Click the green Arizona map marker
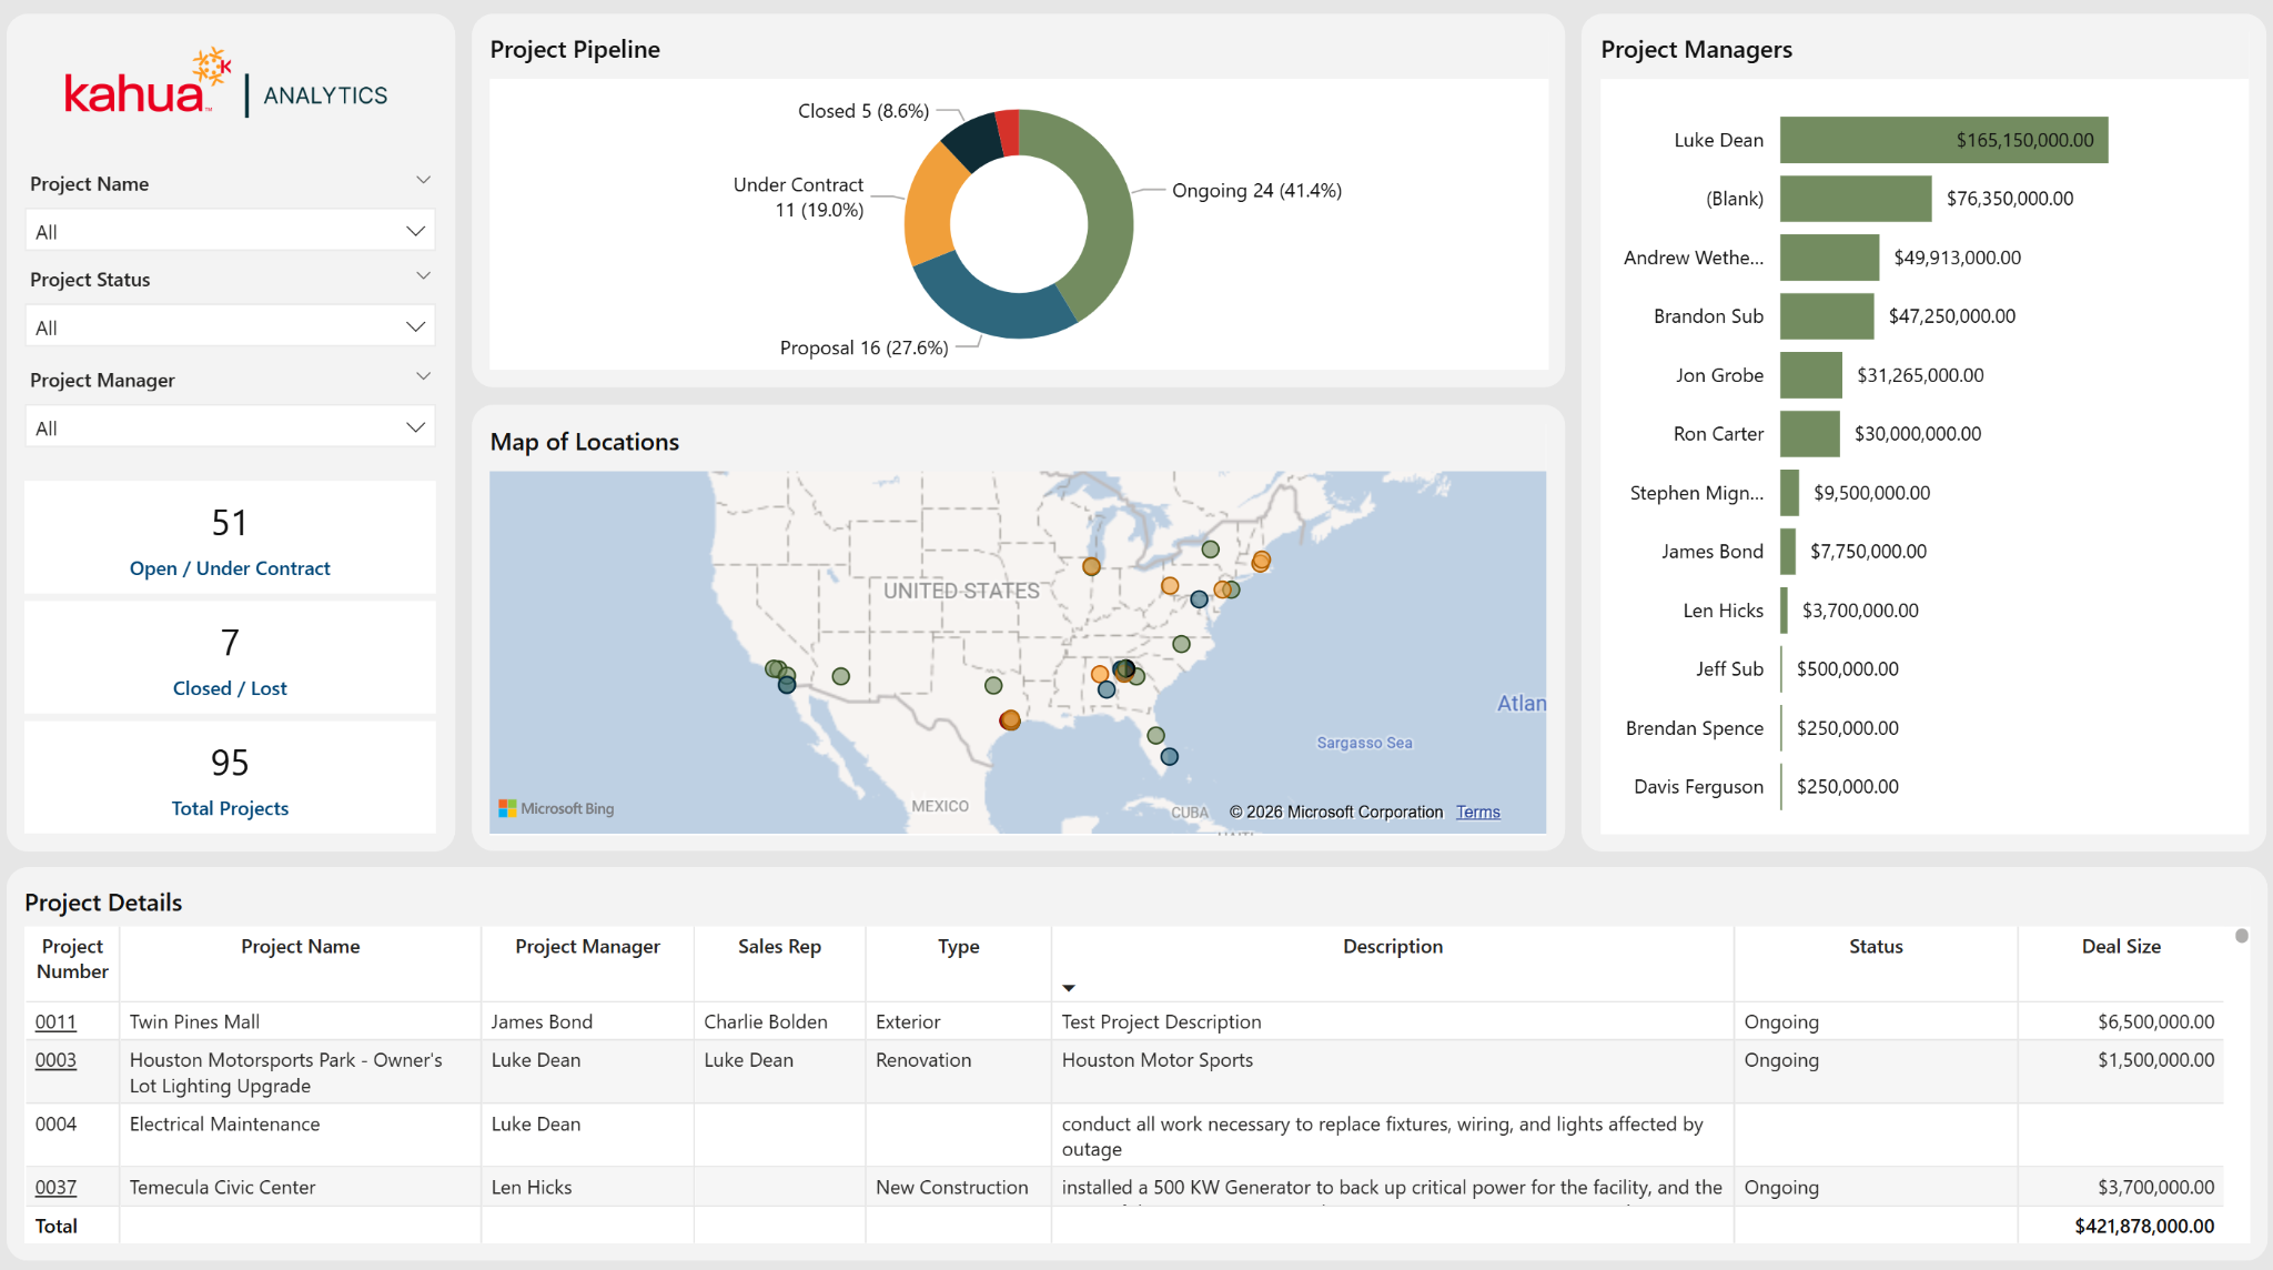The image size is (2273, 1270). (x=841, y=677)
